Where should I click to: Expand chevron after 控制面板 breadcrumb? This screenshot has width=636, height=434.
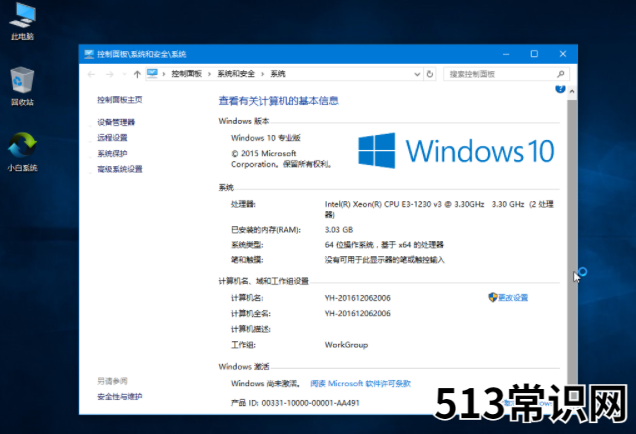[x=209, y=74]
